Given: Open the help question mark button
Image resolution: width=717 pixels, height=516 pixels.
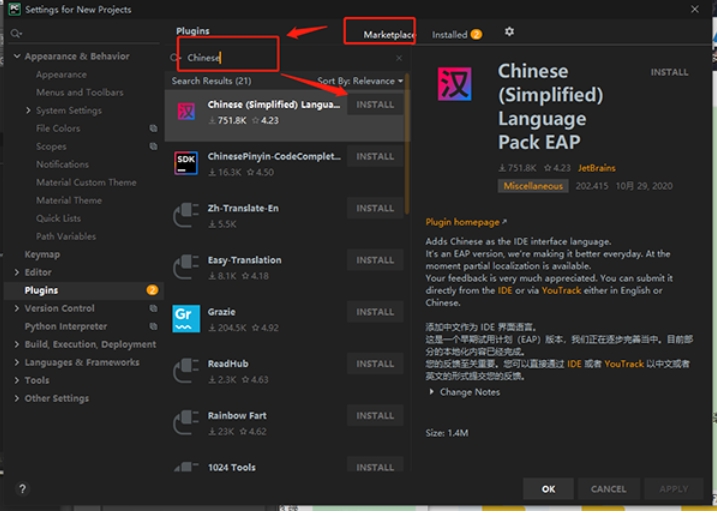Looking at the screenshot, I should (22, 489).
